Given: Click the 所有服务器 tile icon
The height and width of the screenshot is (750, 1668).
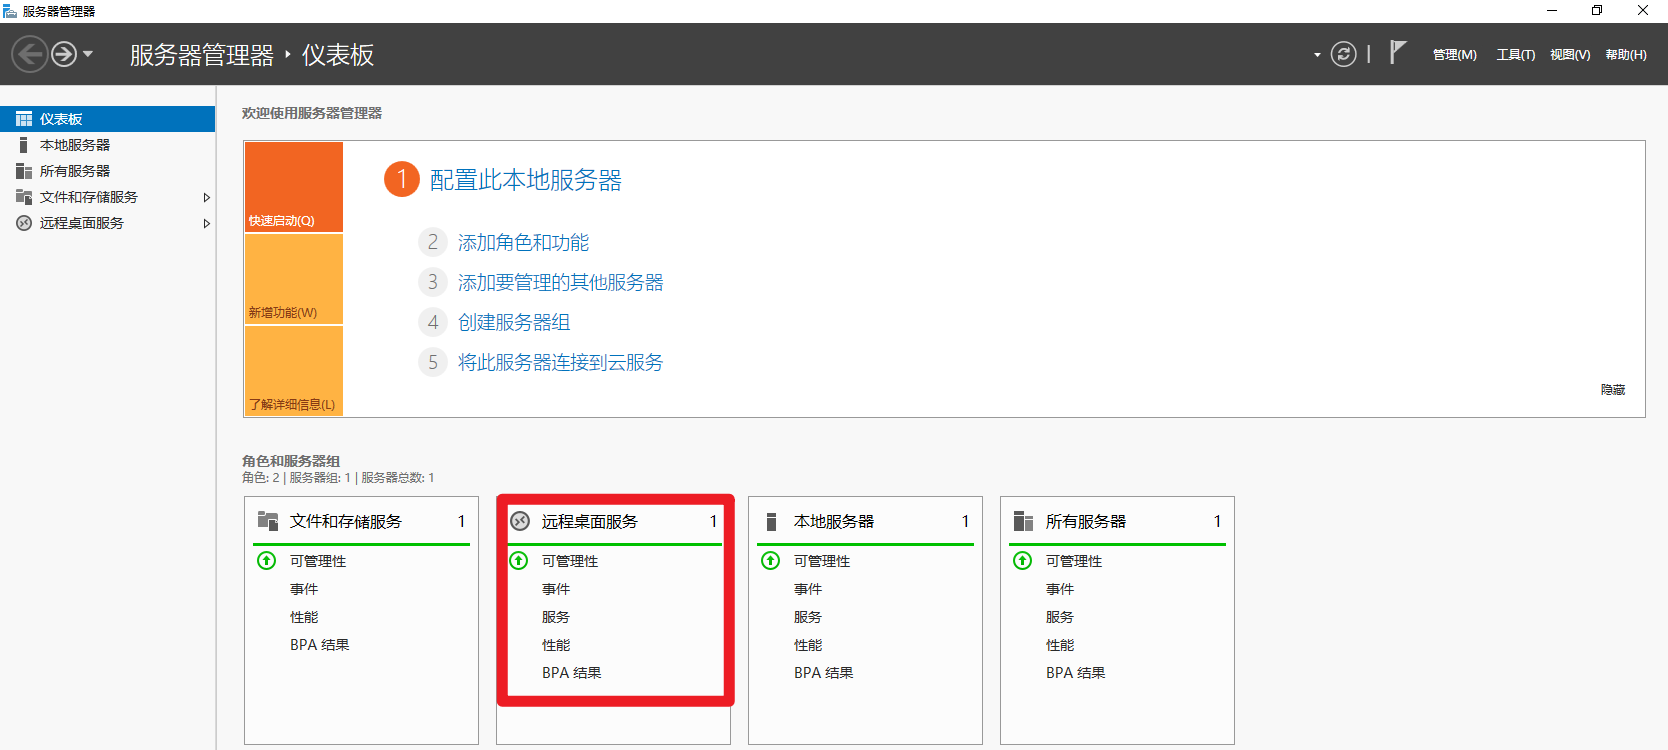Looking at the screenshot, I should coord(1023,521).
